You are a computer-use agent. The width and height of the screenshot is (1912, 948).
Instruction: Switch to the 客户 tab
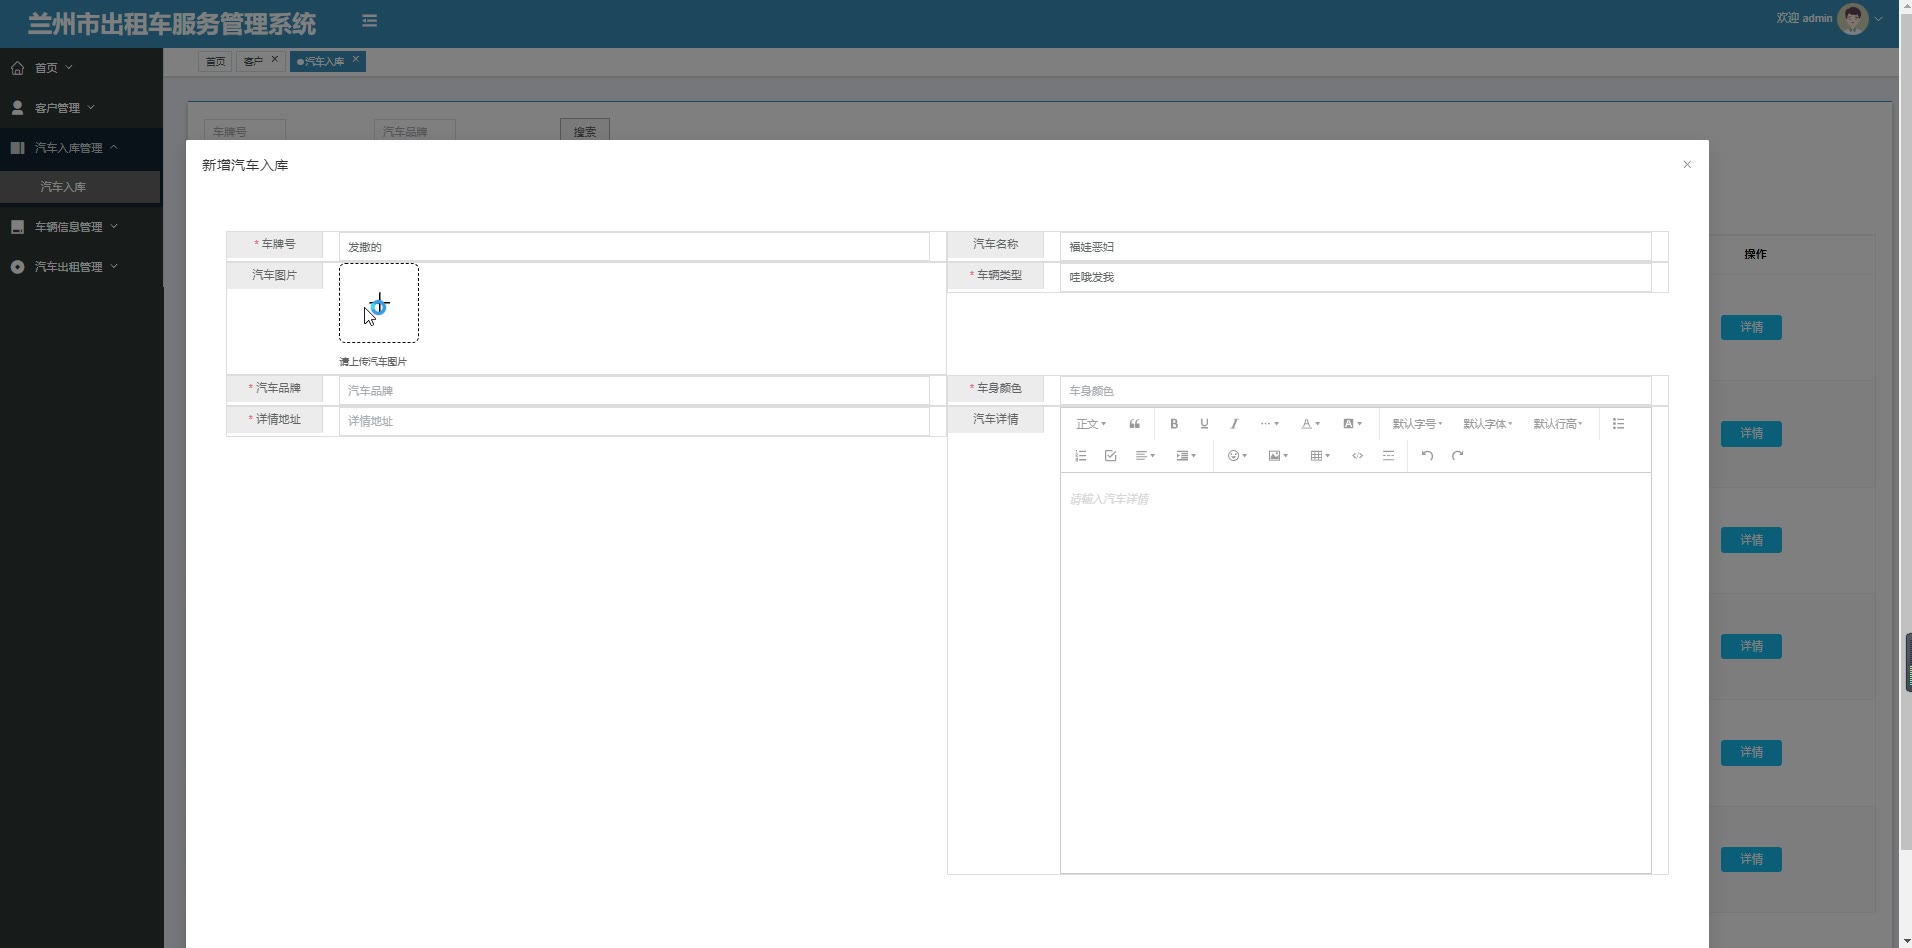coord(253,62)
